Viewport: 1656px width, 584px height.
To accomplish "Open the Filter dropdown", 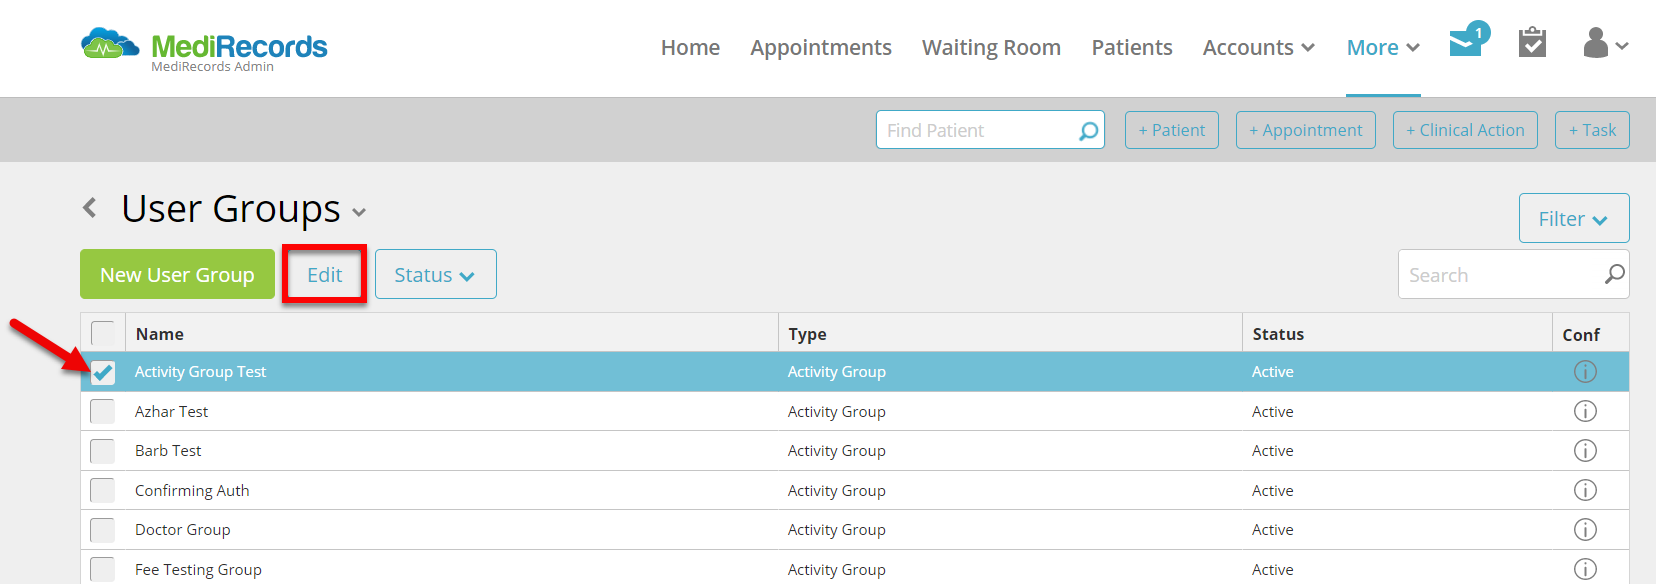I will (x=1574, y=218).
